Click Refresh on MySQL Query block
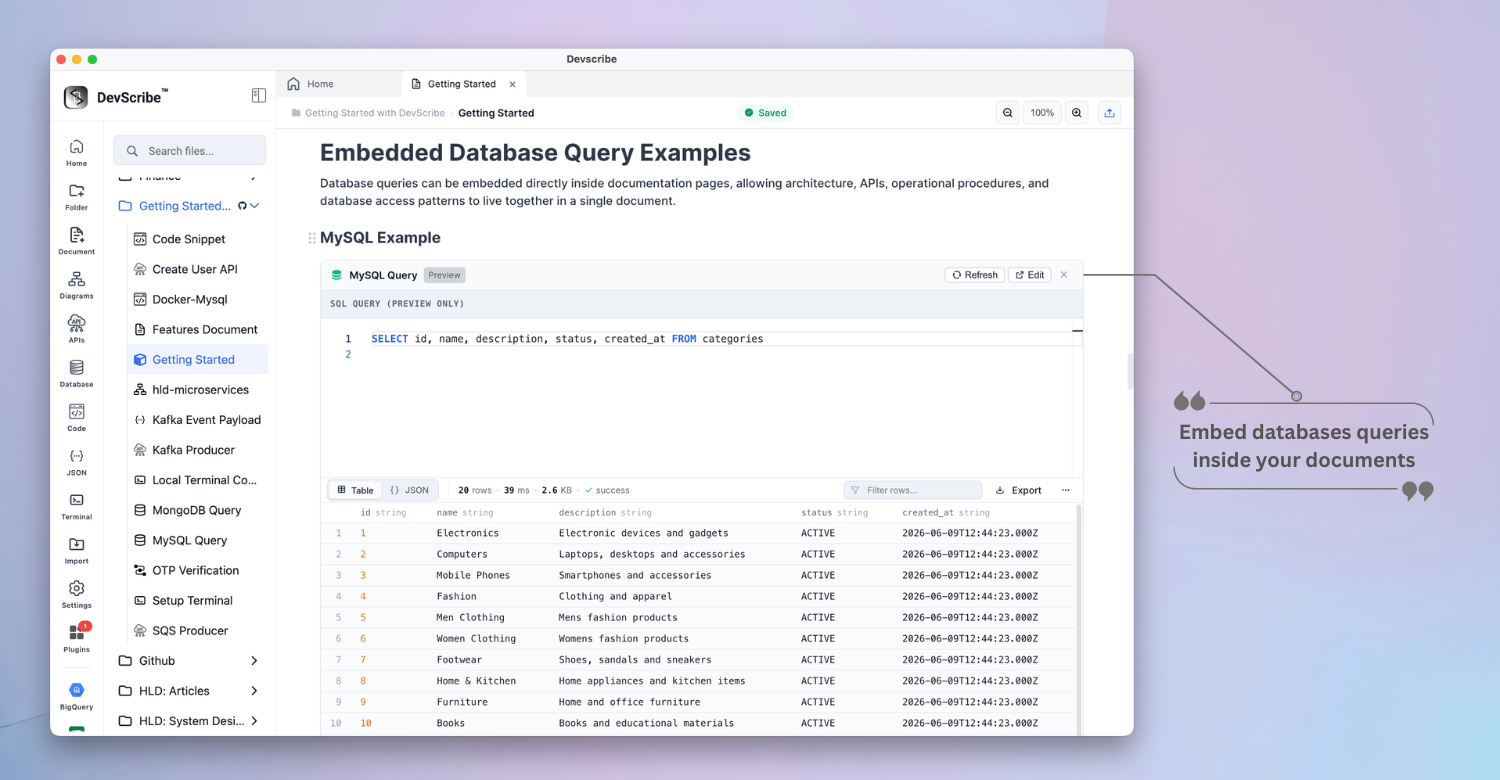Viewport: 1500px width, 780px height. pos(975,275)
